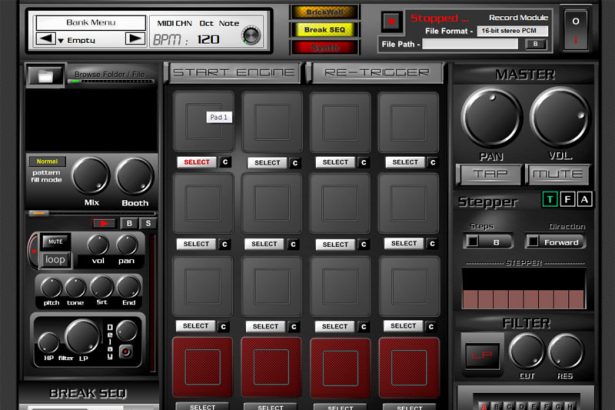Click the Master VOL knob
Screen dimensions: 615x410
coord(559,119)
